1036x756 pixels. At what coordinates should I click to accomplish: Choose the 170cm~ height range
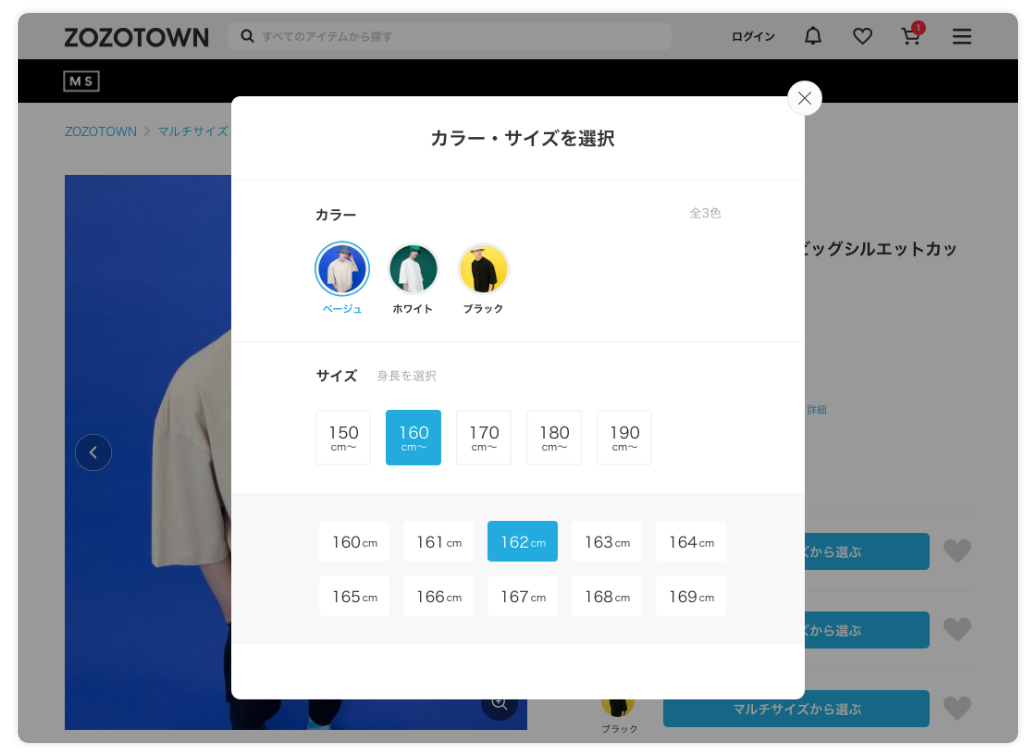coord(484,437)
